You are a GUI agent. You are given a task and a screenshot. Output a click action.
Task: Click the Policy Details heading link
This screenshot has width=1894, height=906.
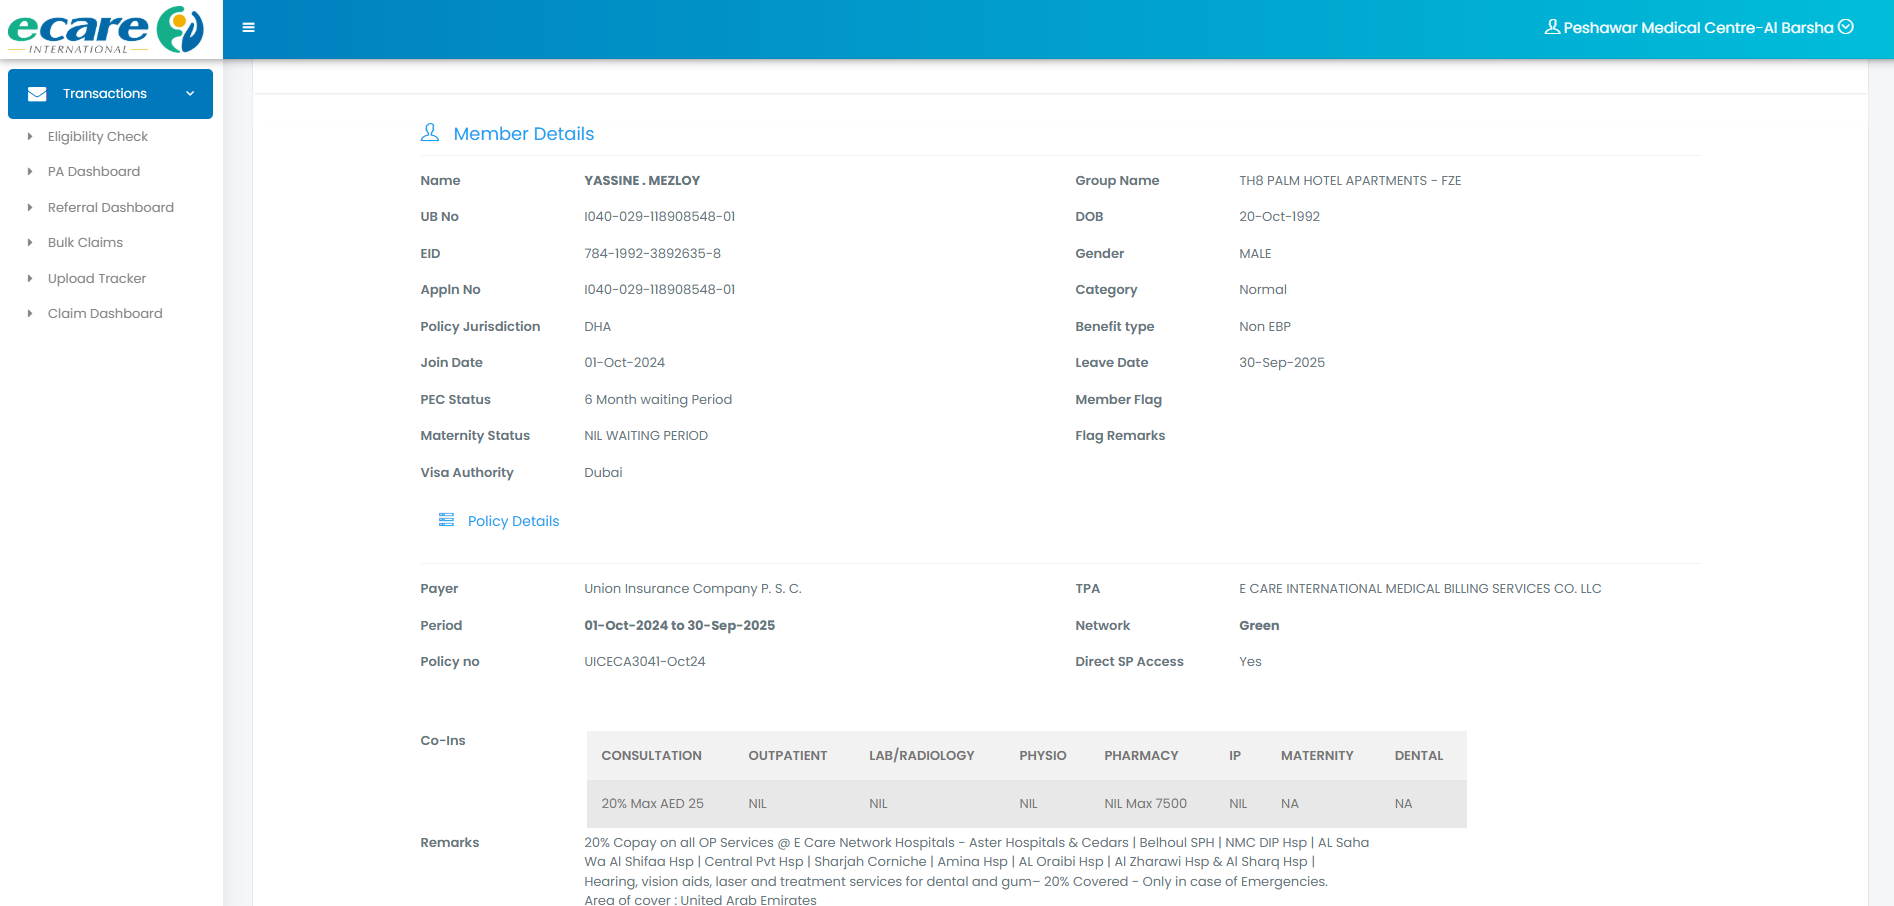[513, 521]
